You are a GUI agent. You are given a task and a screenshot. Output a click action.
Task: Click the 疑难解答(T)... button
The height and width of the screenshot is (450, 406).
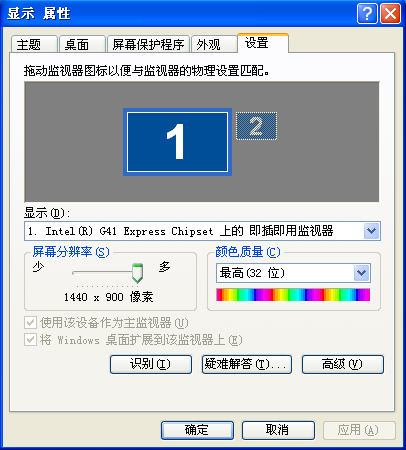[x=247, y=364]
